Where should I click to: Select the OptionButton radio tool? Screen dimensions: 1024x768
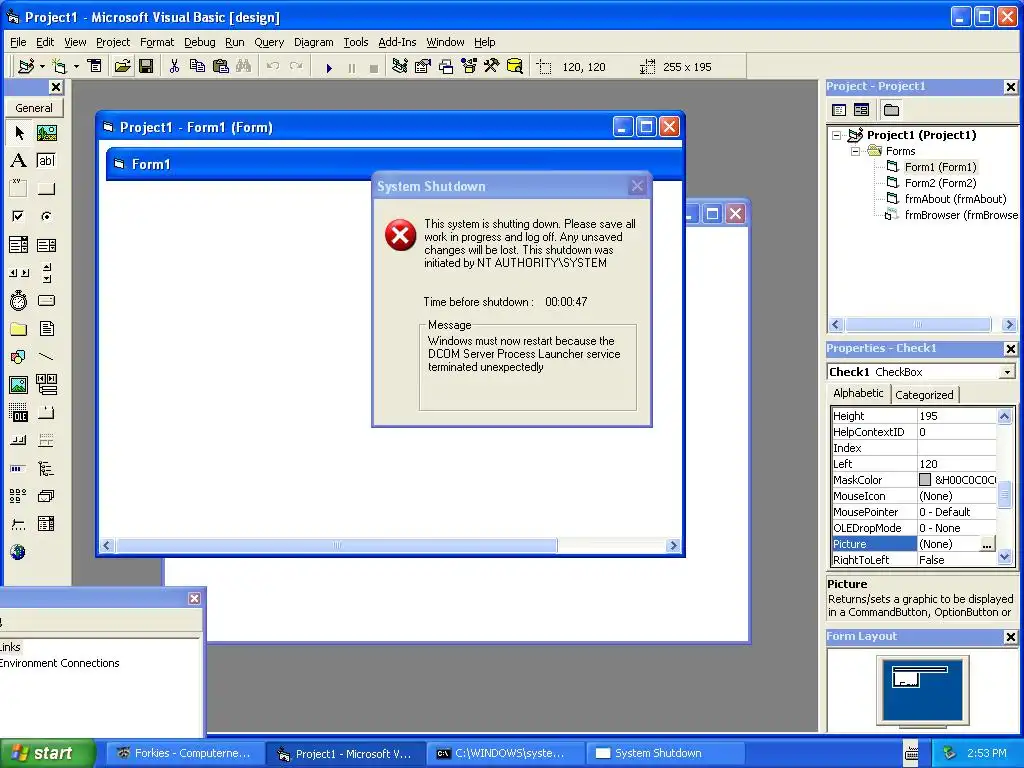(x=46, y=216)
